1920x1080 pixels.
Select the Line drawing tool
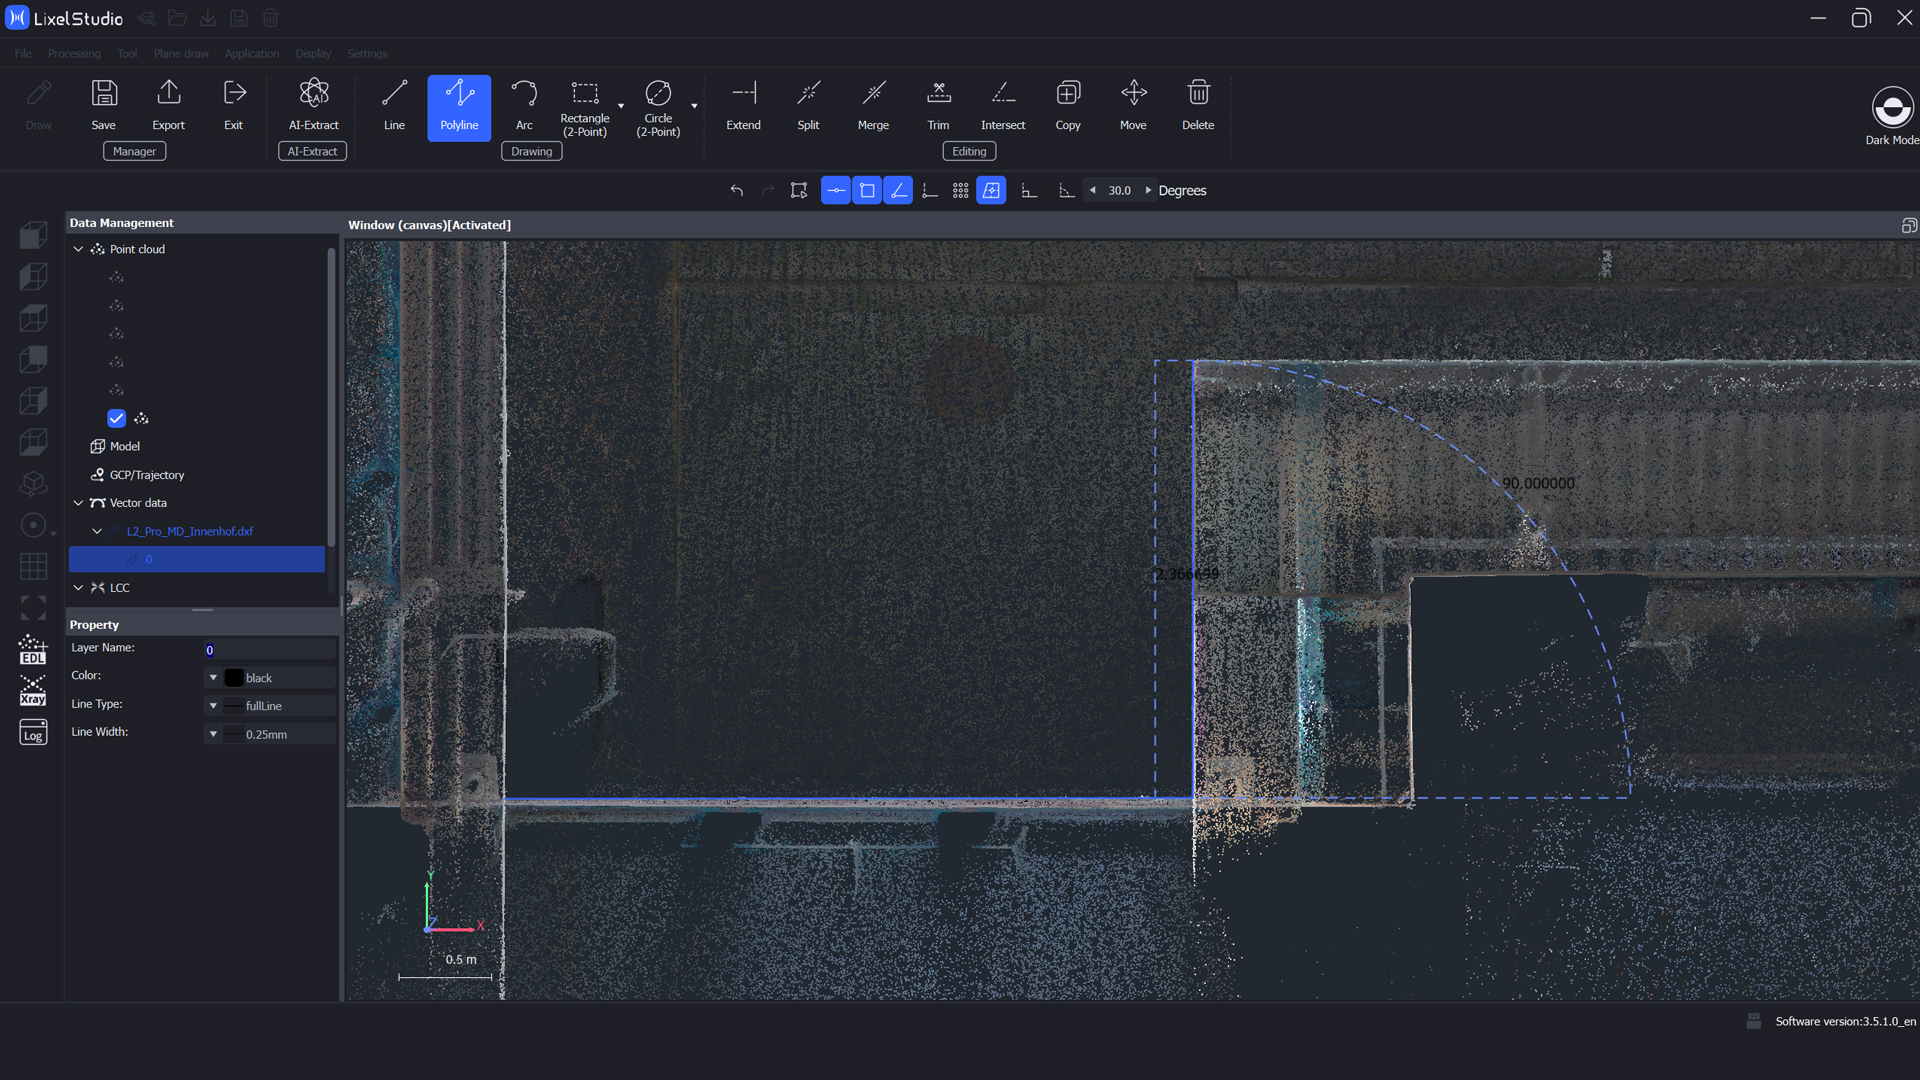pyautogui.click(x=394, y=105)
